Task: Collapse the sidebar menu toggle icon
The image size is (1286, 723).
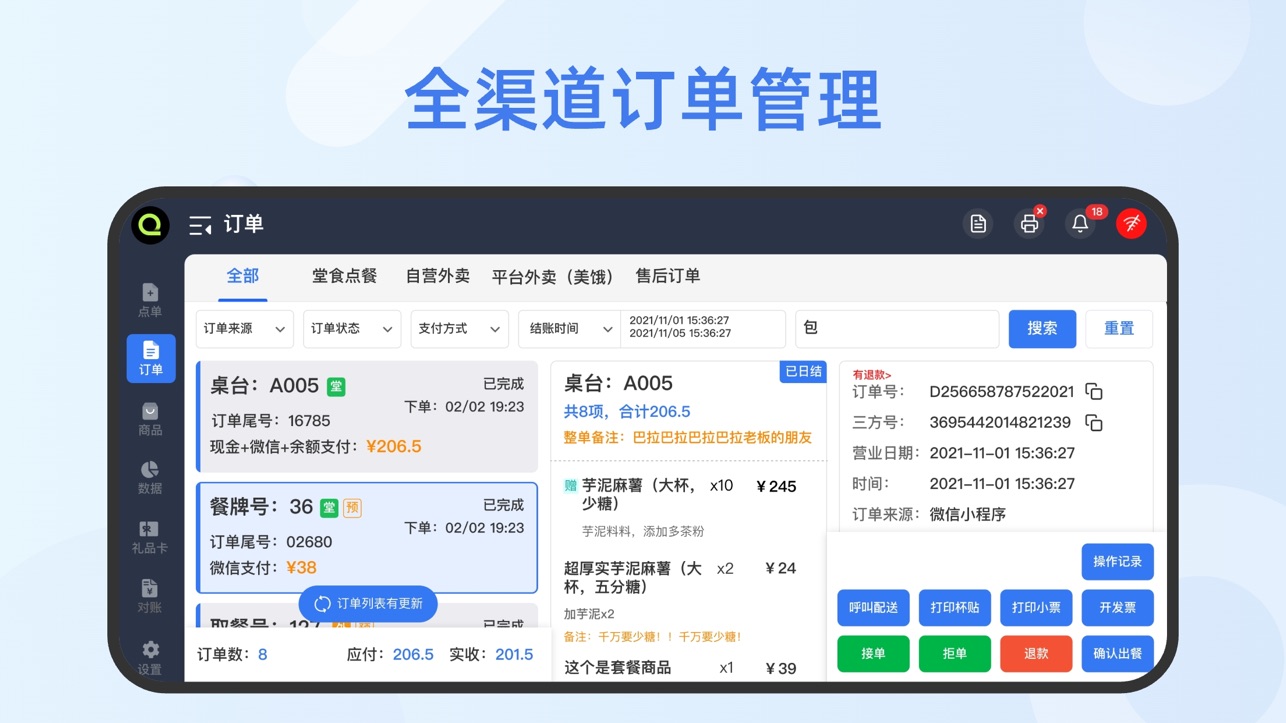Action: (200, 225)
